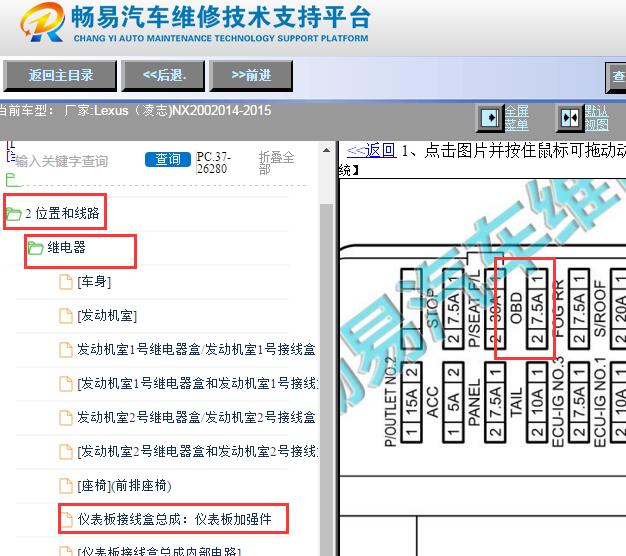The image size is (626, 556).
Task: Click the ACC 5A fuse label
Action: [433, 402]
